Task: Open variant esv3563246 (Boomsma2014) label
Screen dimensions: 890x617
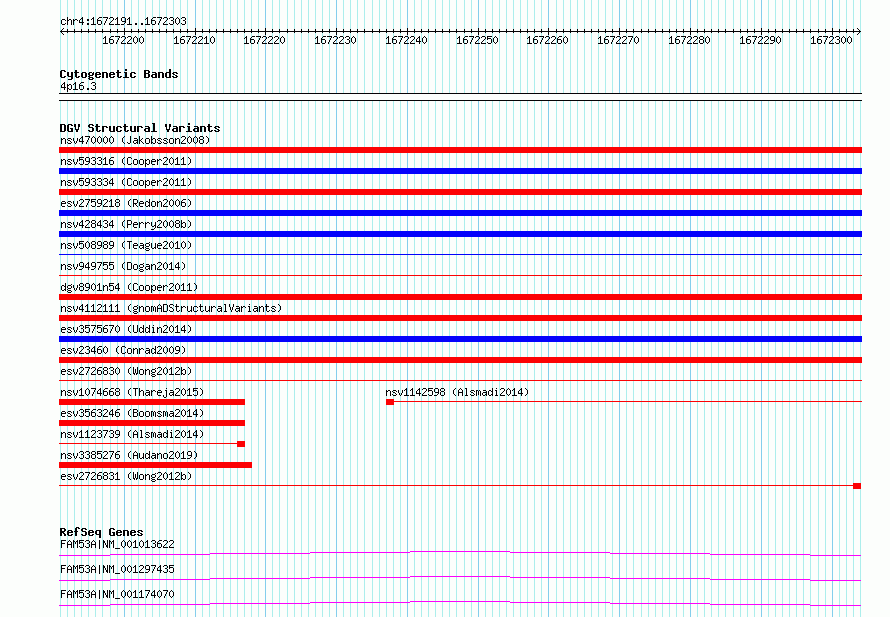Action: (x=132, y=413)
